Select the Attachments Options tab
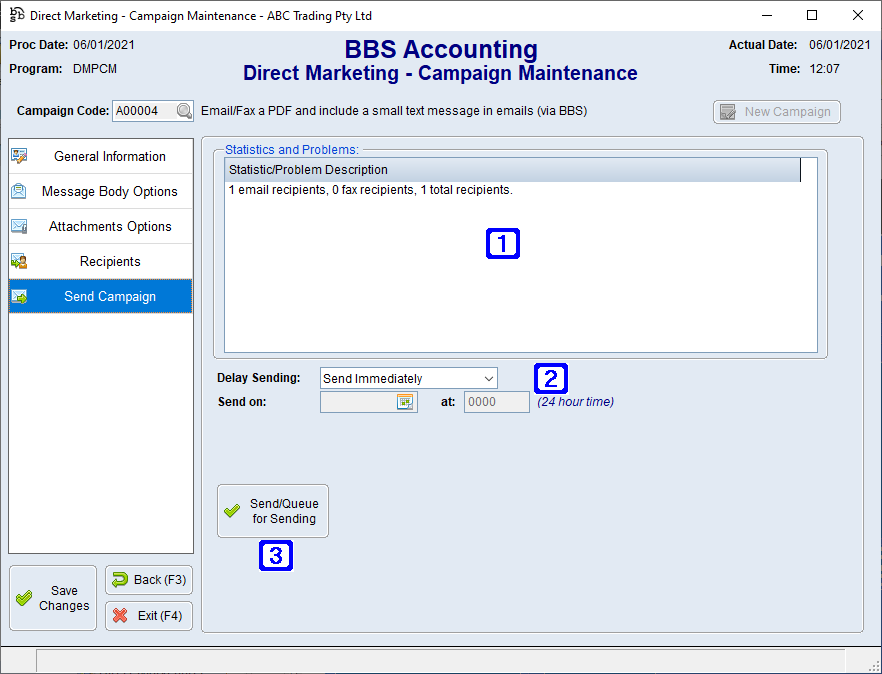Image resolution: width=882 pixels, height=674 pixels. [x=110, y=226]
